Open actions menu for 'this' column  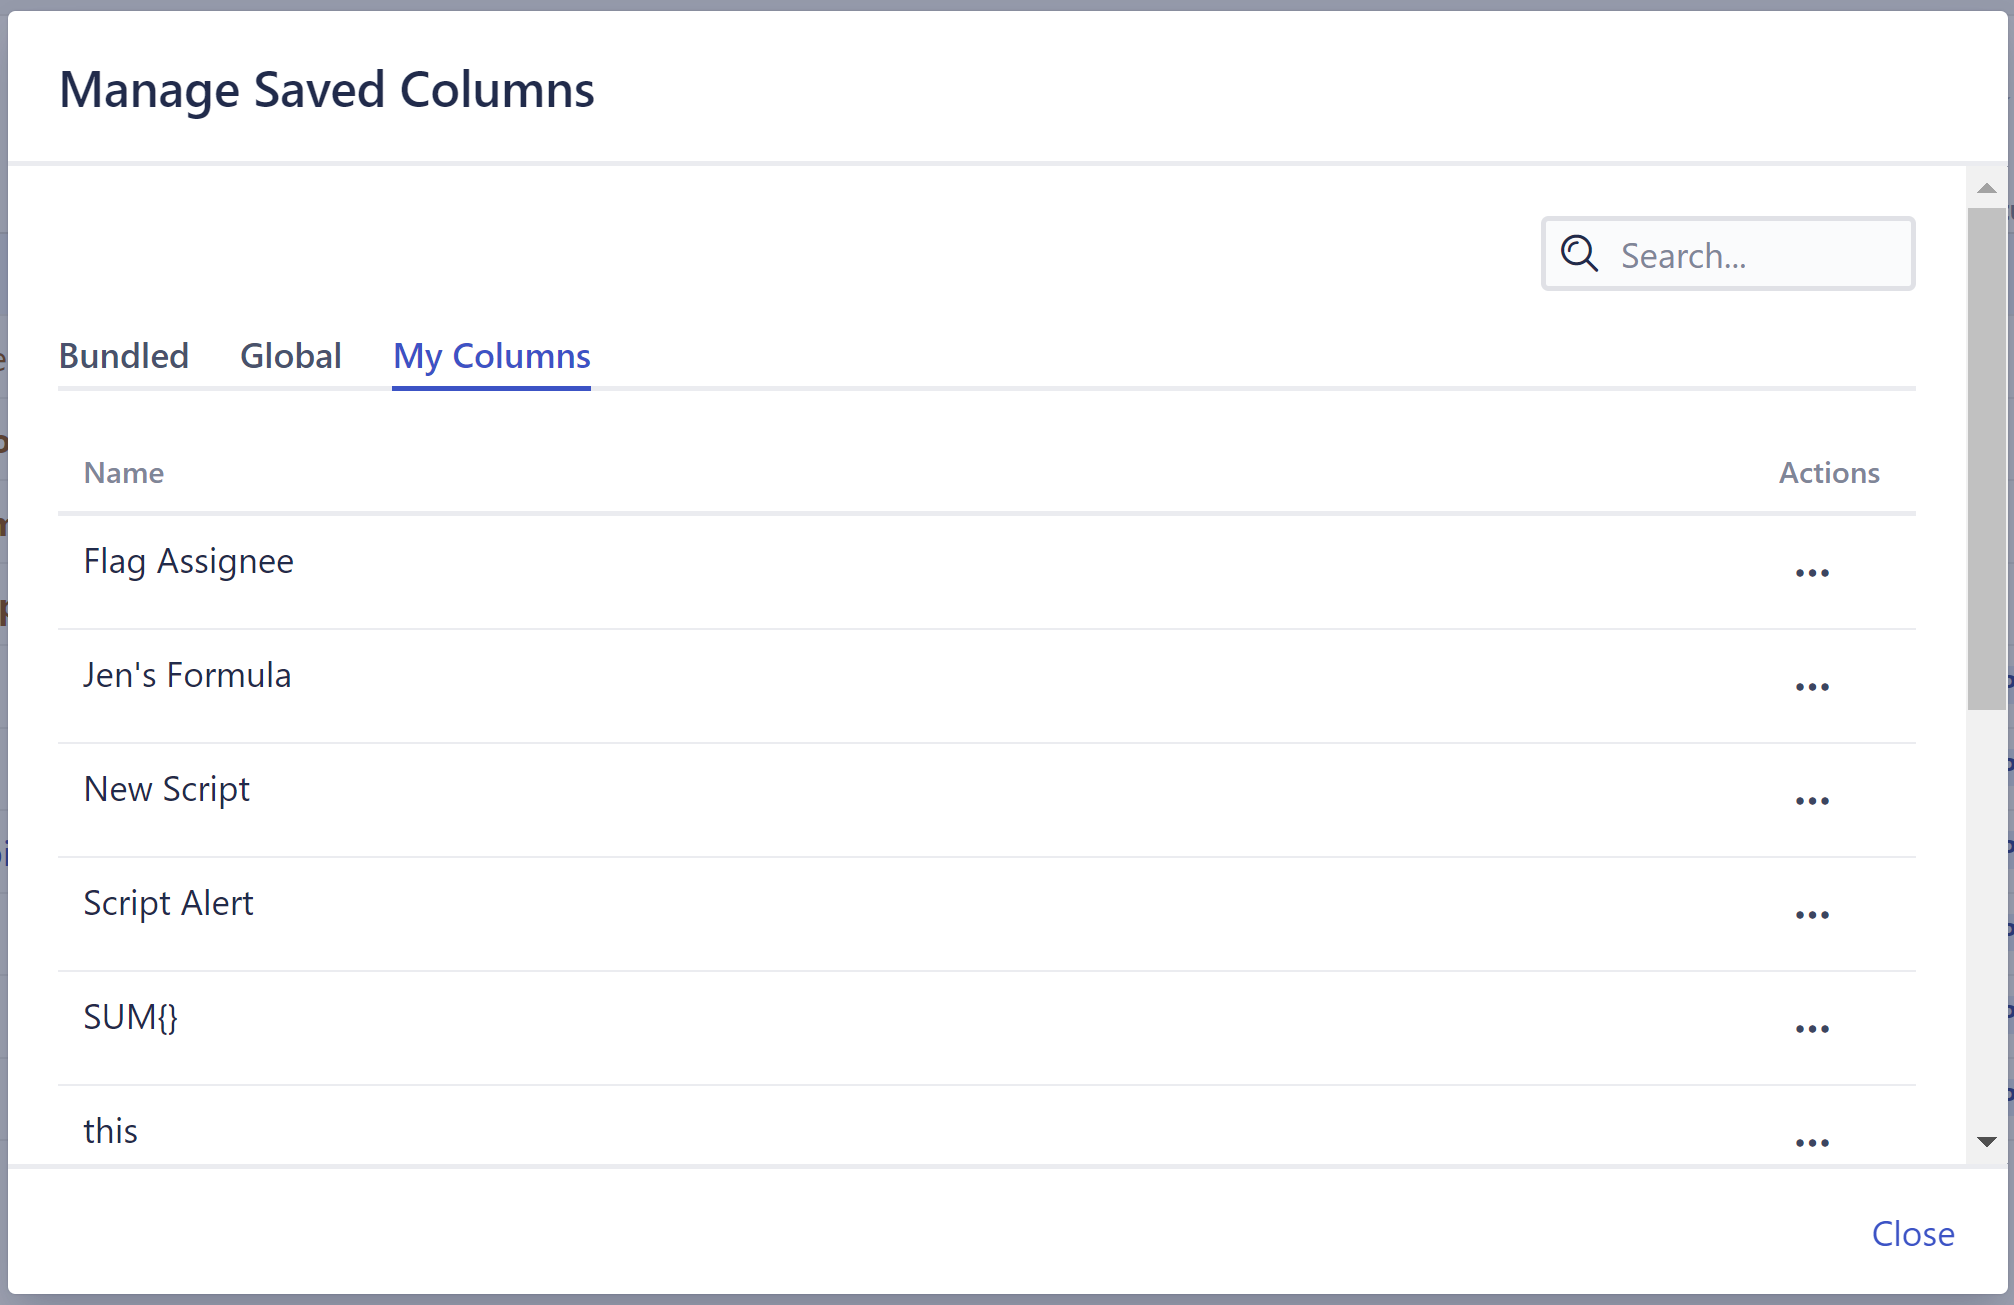(x=1811, y=1142)
